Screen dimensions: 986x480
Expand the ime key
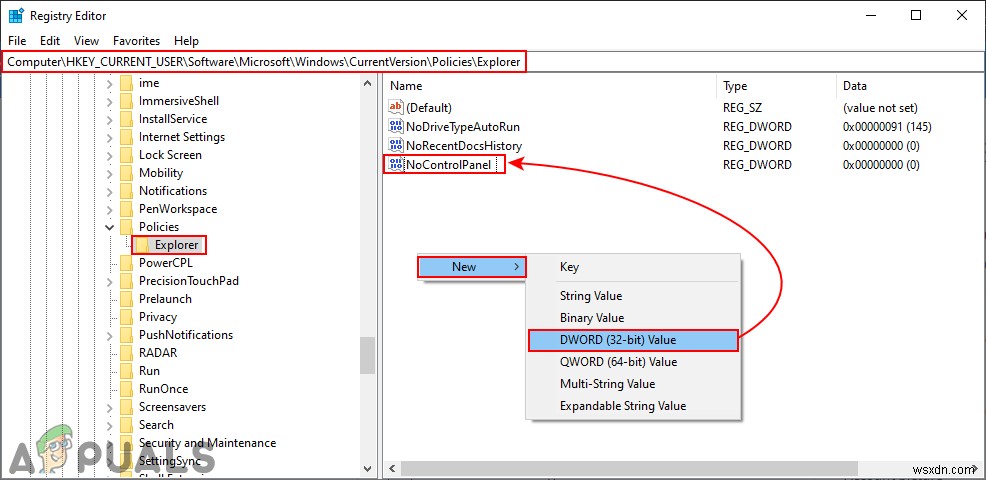point(110,83)
